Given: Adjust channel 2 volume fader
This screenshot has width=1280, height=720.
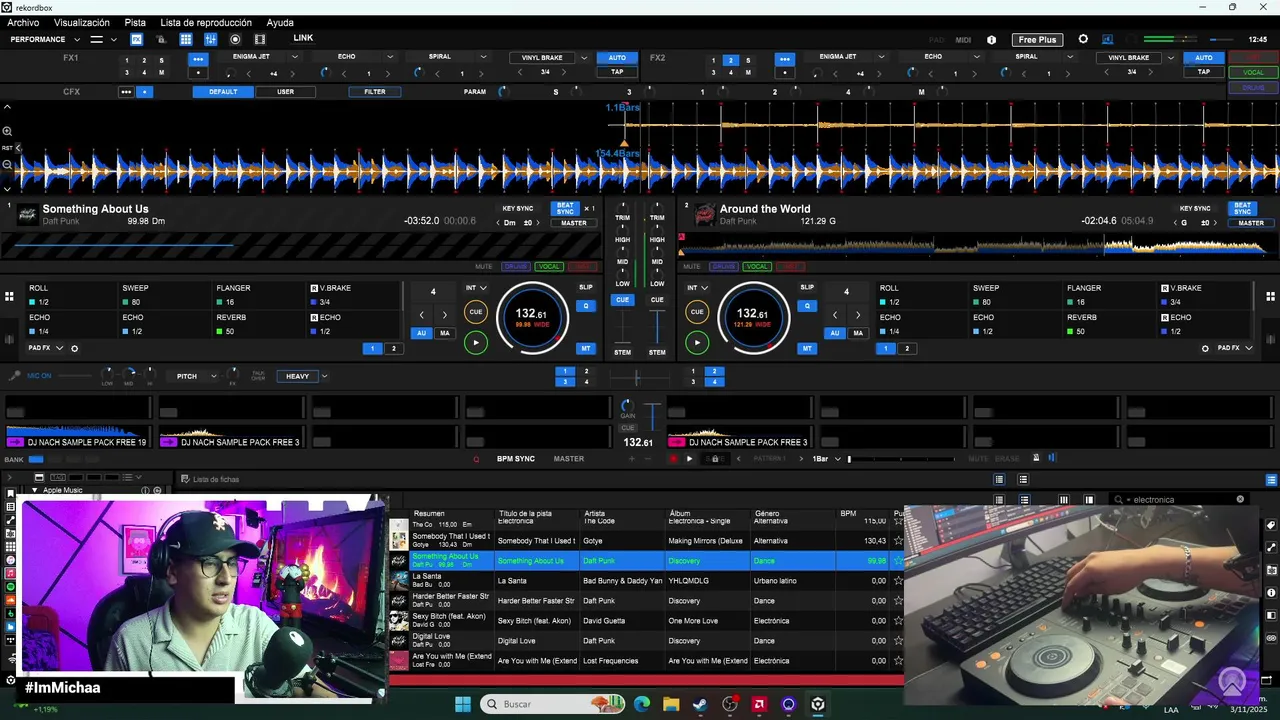Looking at the screenshot, I should tap(657, 327).
